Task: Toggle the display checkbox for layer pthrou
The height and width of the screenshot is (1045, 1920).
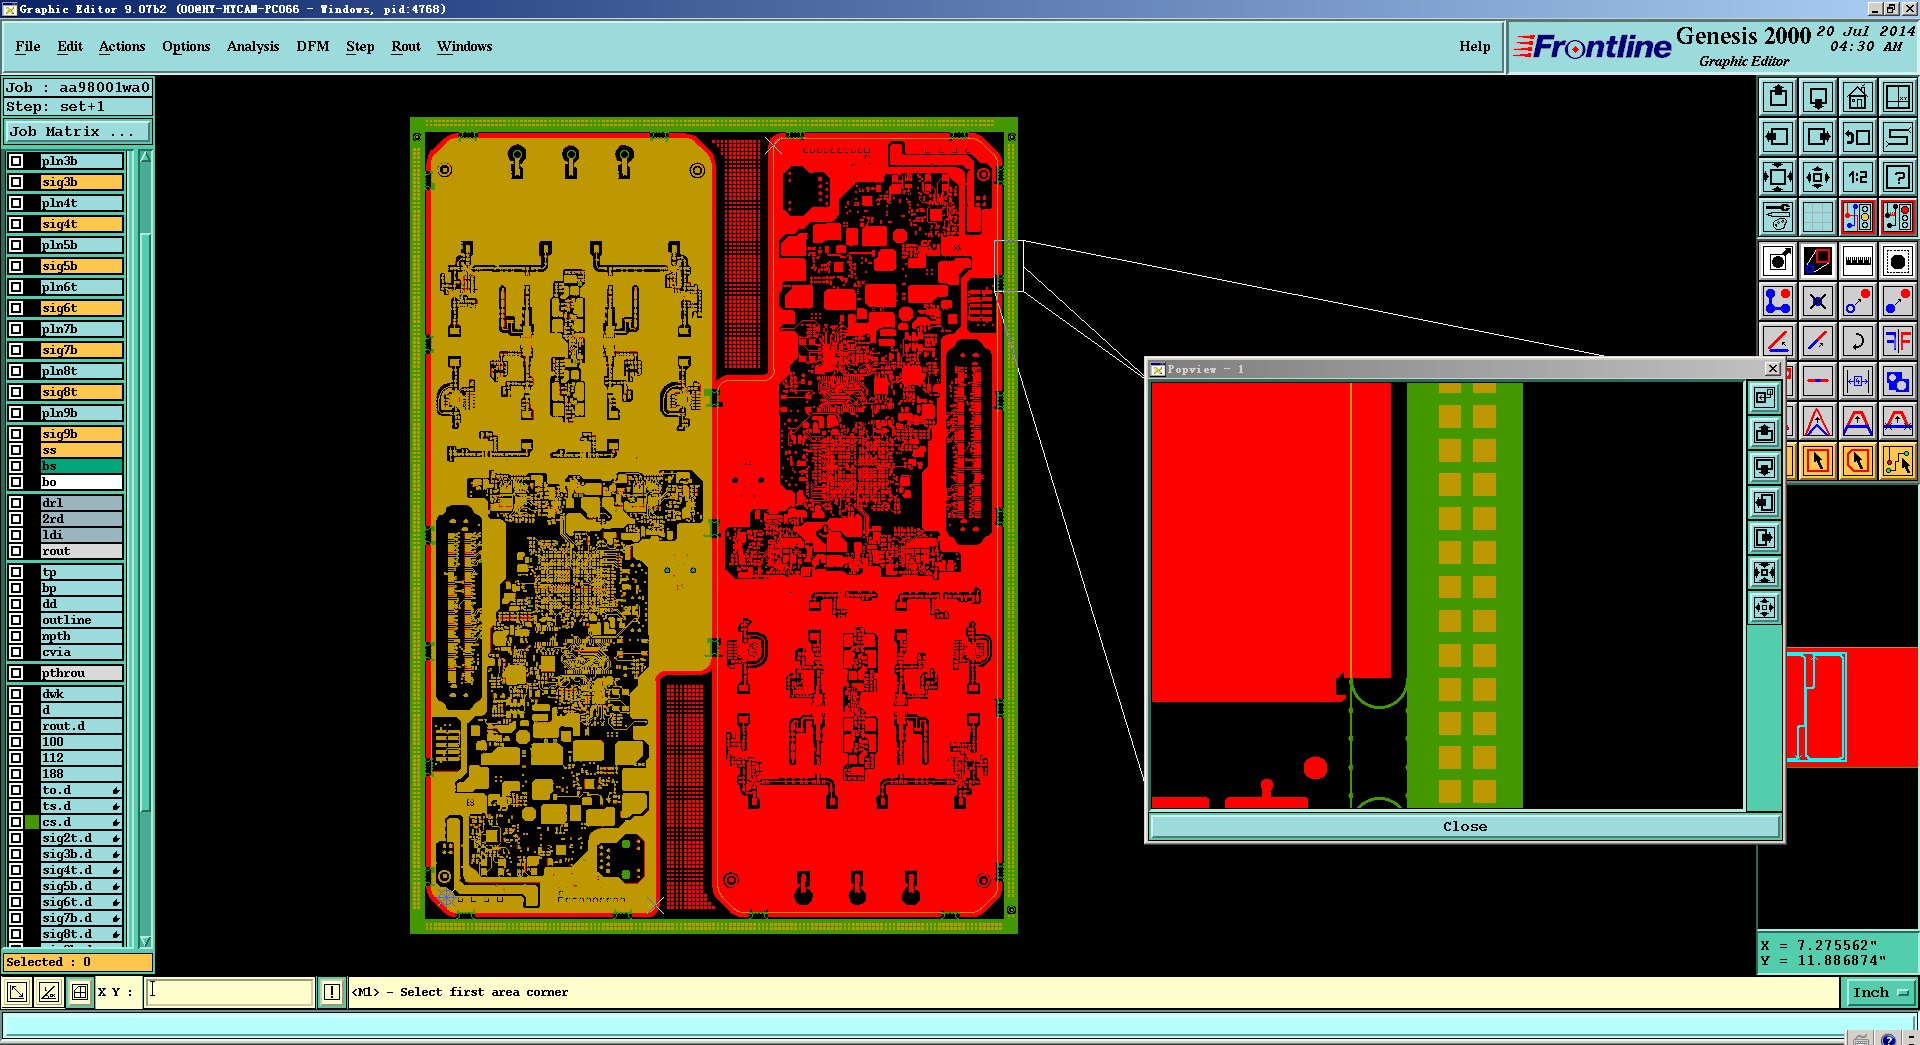Action: tap(16, 673)
